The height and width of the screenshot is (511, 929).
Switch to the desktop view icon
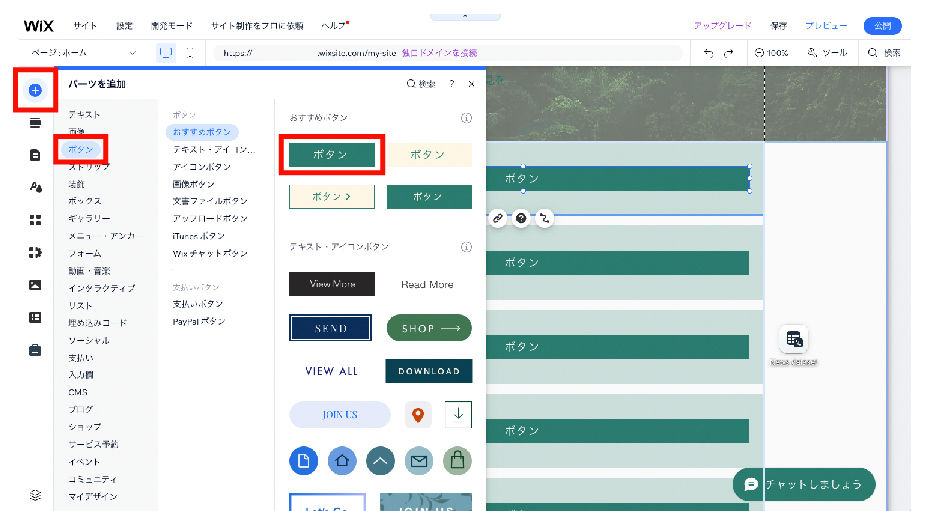166,53
